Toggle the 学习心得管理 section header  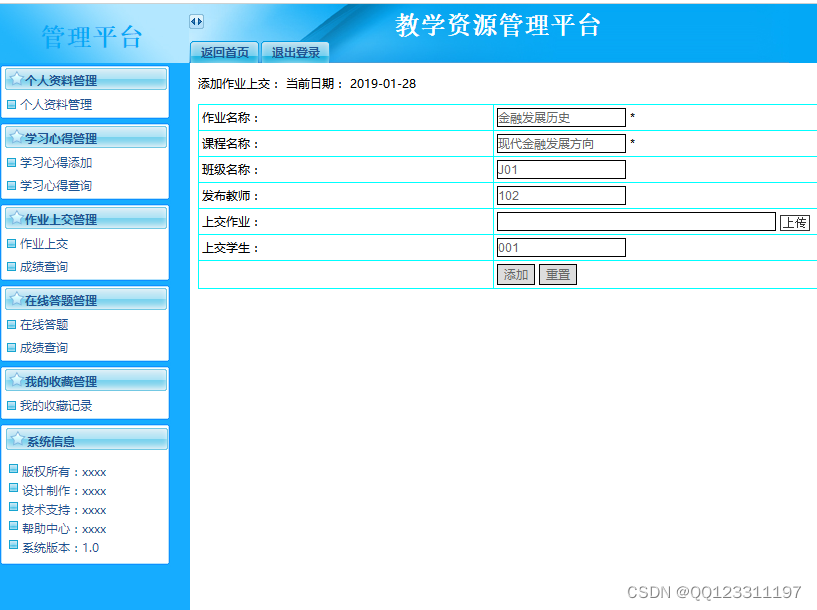point(86,138)
